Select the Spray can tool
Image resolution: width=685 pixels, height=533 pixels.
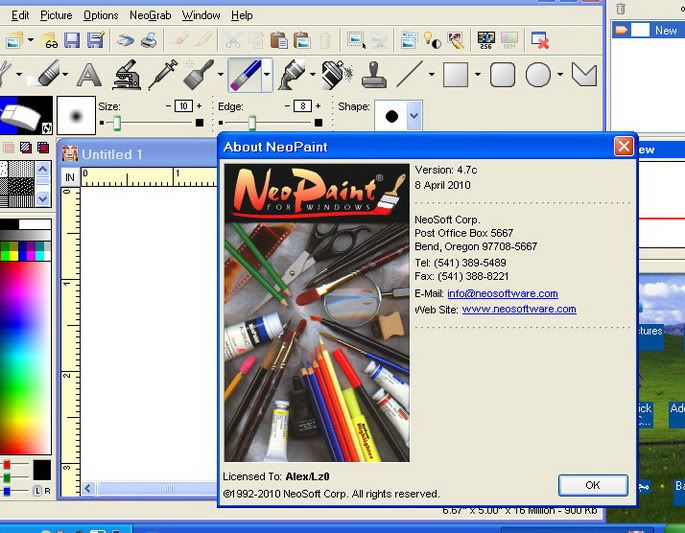coord(336,75)
